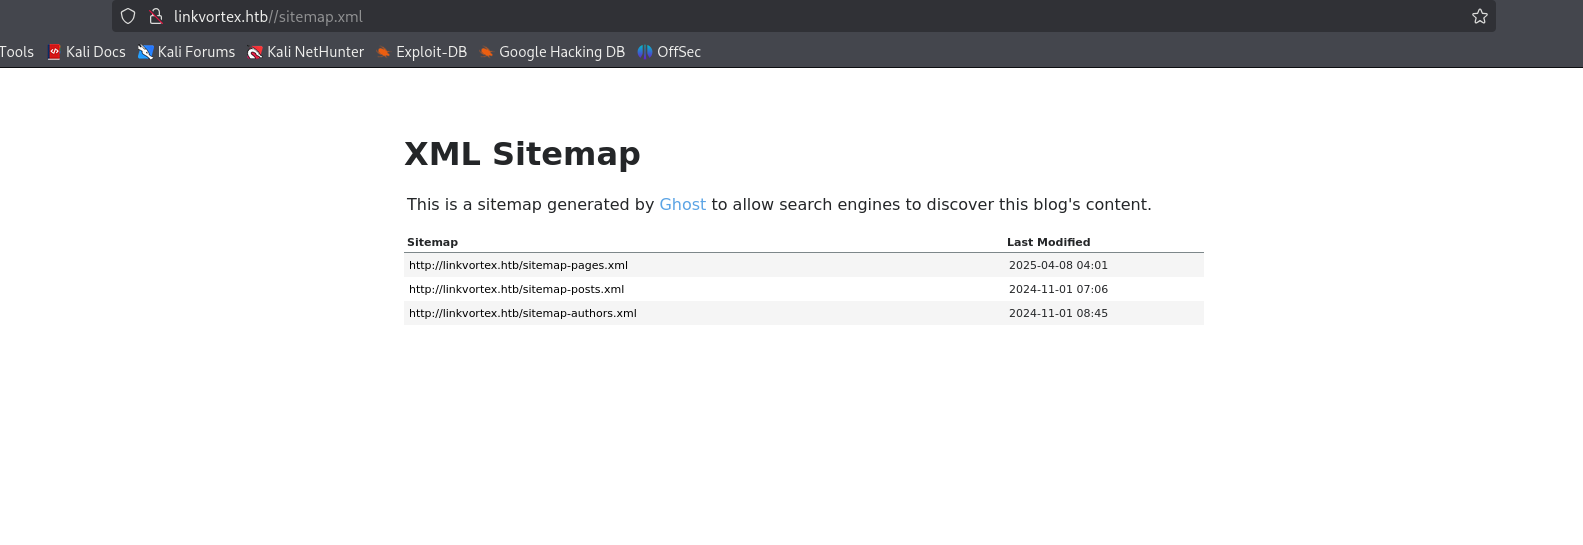Open the sitemap-authors.xml link

pos(523,313)
